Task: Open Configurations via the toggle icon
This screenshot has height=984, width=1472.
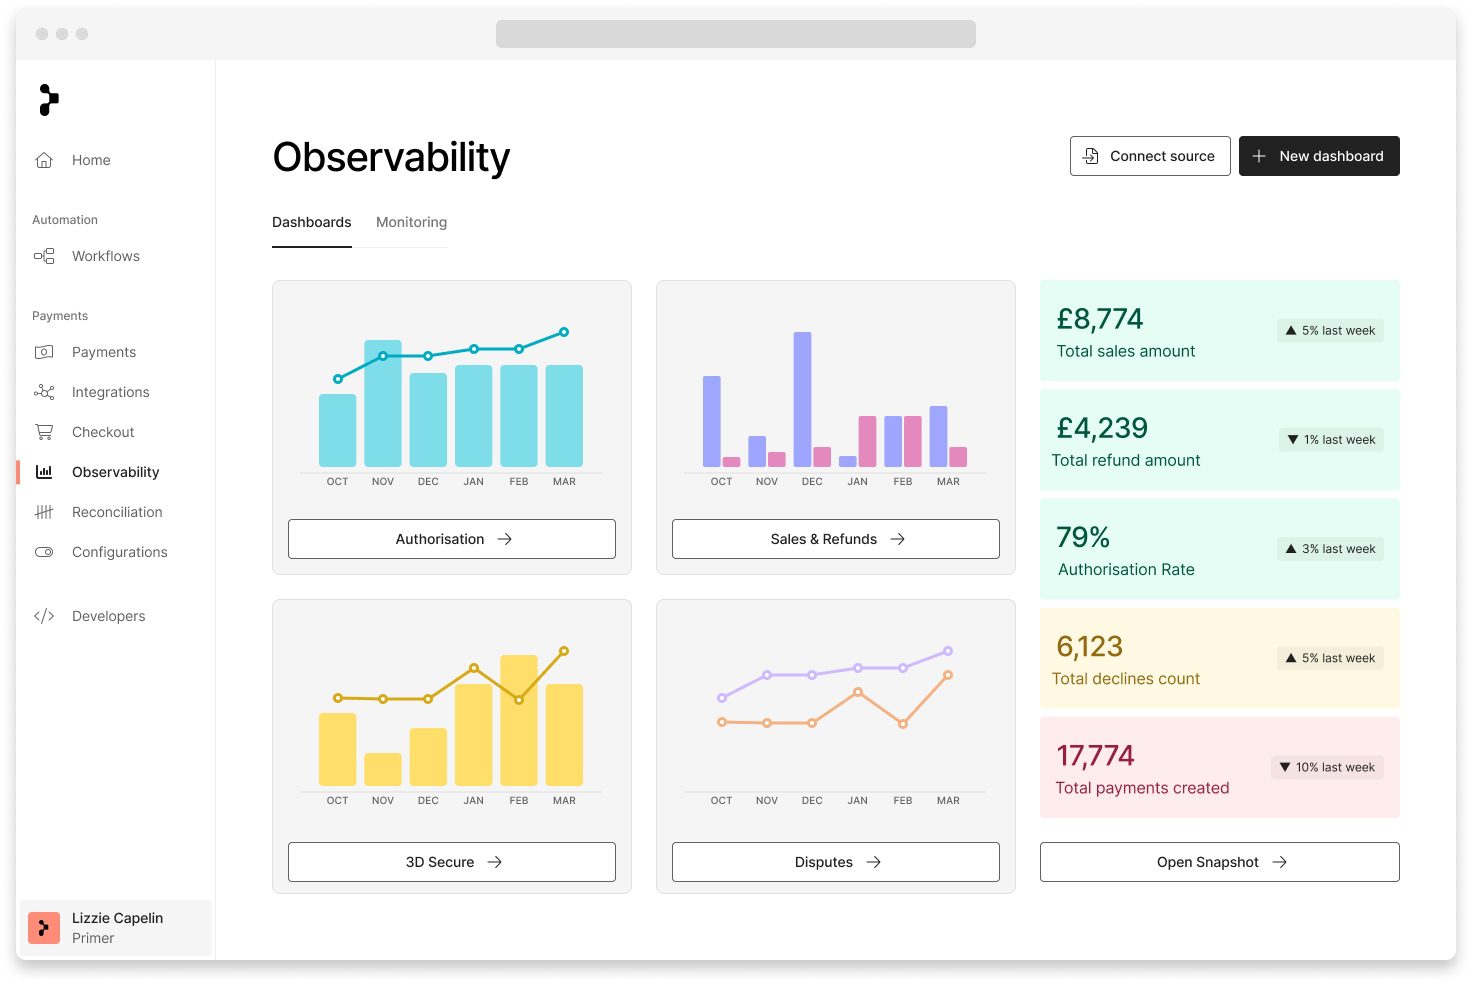Action: (44, 552)
